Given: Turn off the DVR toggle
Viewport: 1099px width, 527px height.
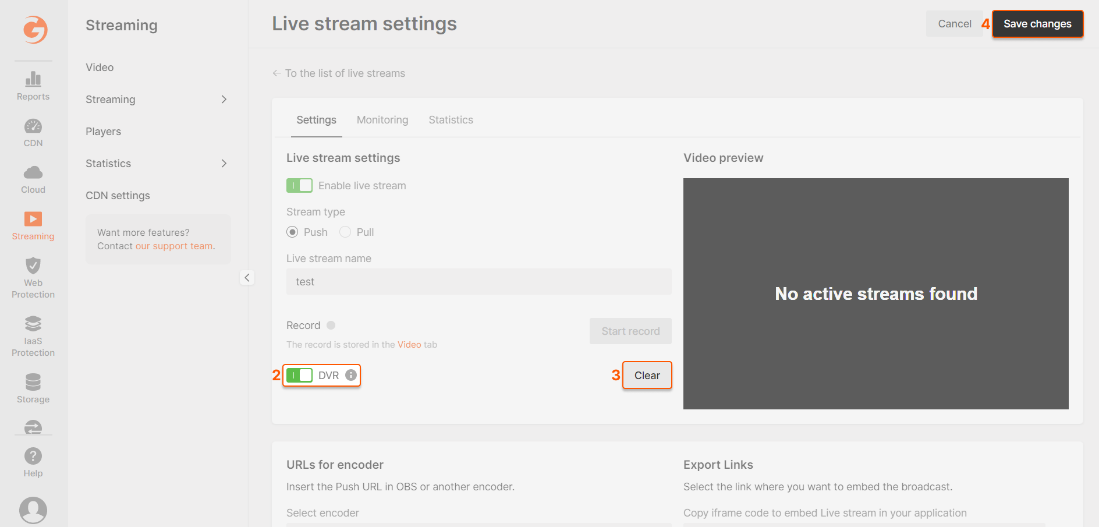Looking at the screenshot, I should [299, 376].
